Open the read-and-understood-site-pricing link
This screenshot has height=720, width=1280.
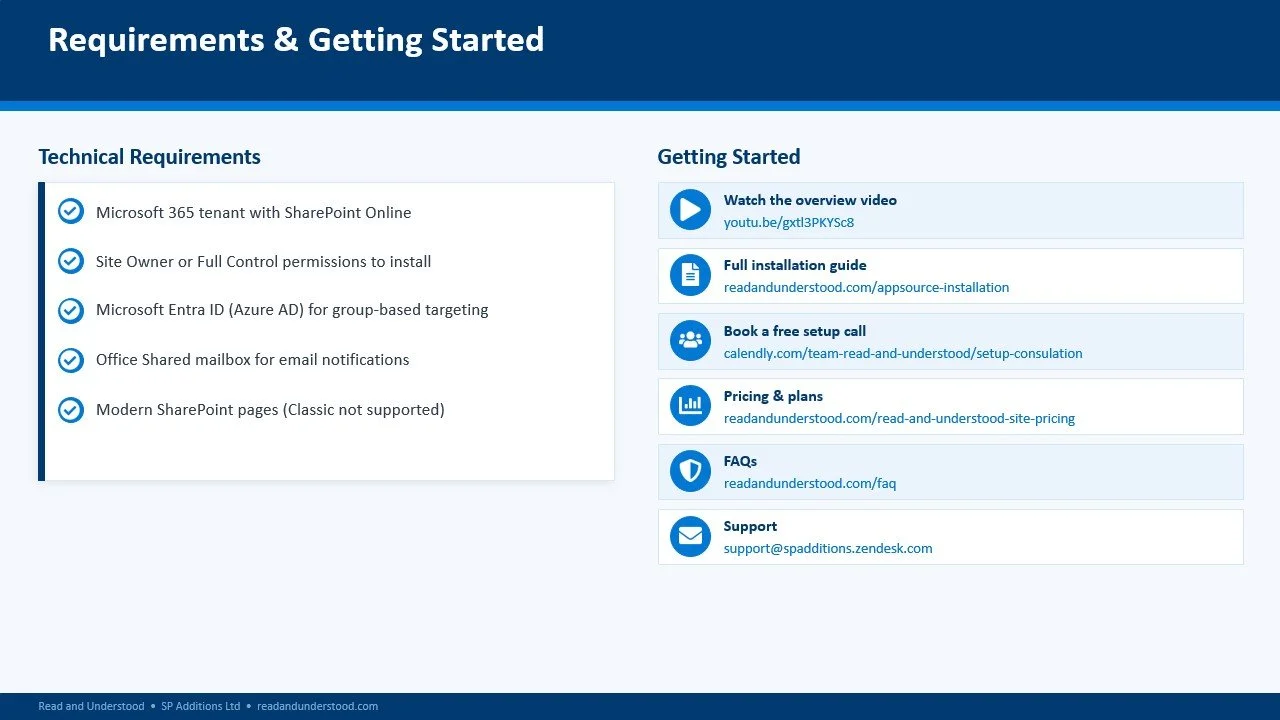tap(899, 418)
